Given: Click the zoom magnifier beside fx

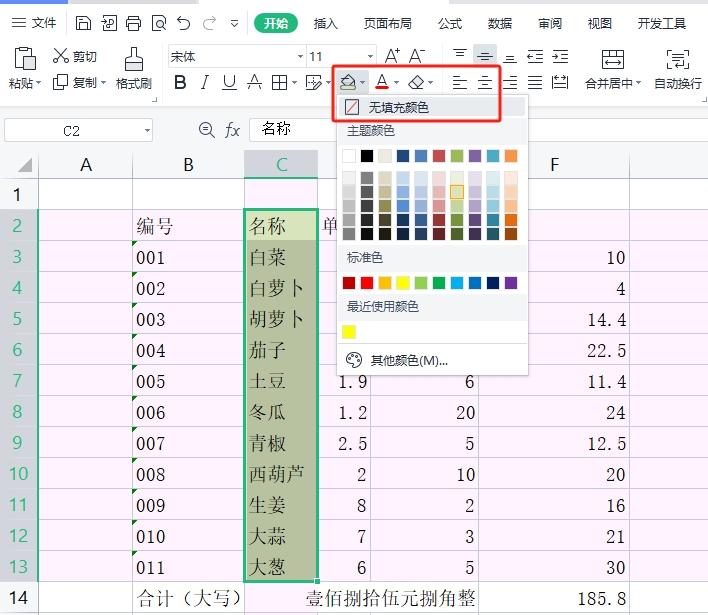Looking at the screenshot, I should click(207, 130).
